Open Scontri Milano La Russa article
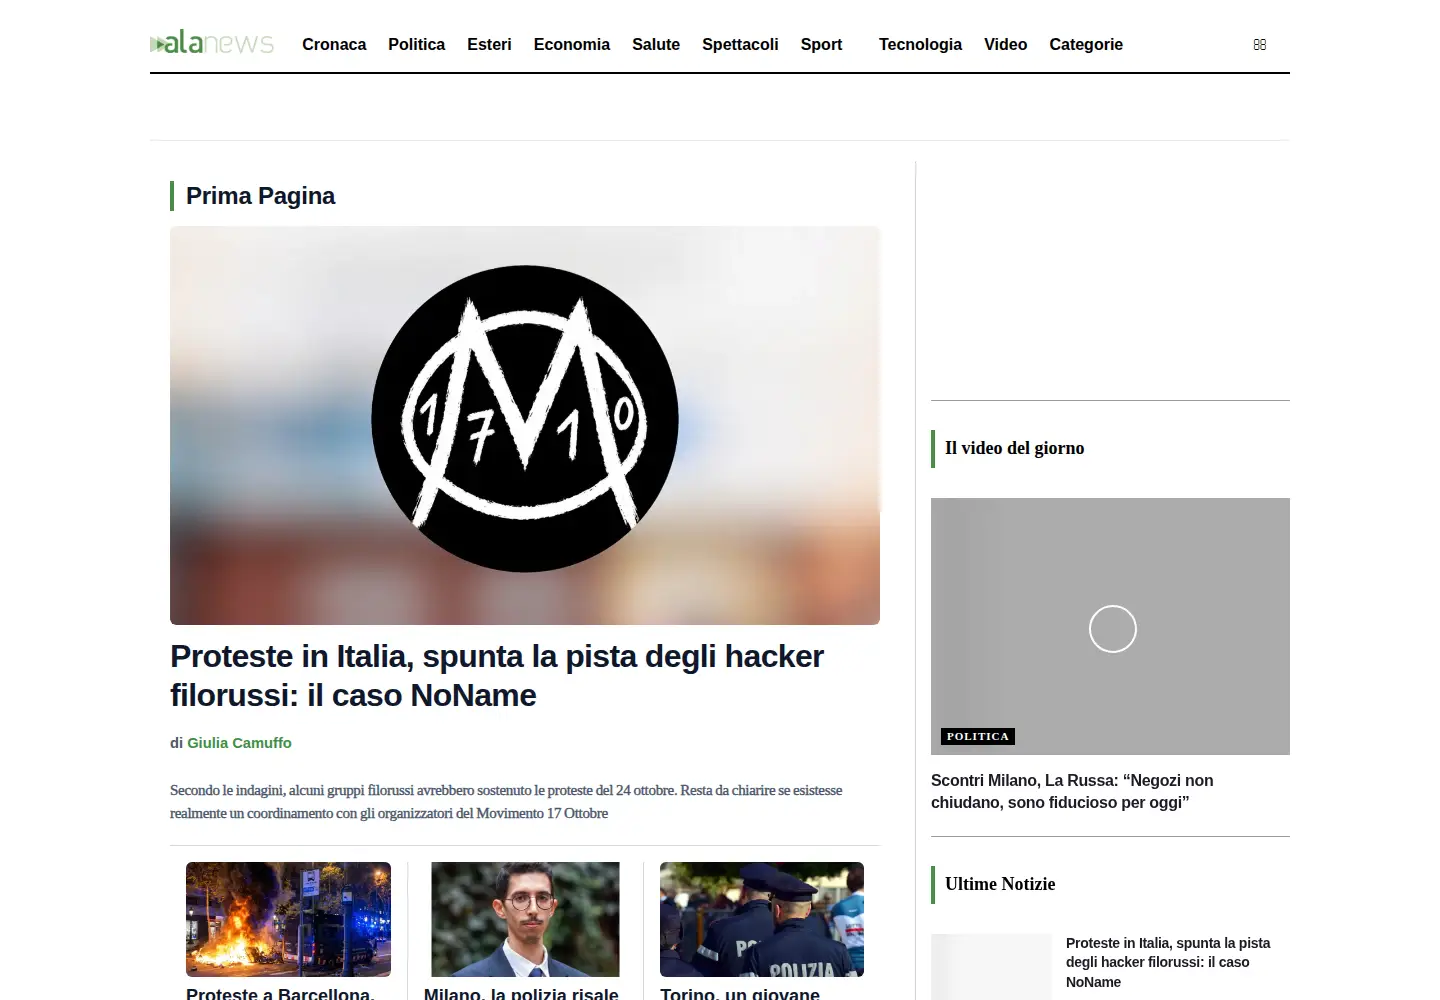 pyautogui.click(x=1072, y=791)
